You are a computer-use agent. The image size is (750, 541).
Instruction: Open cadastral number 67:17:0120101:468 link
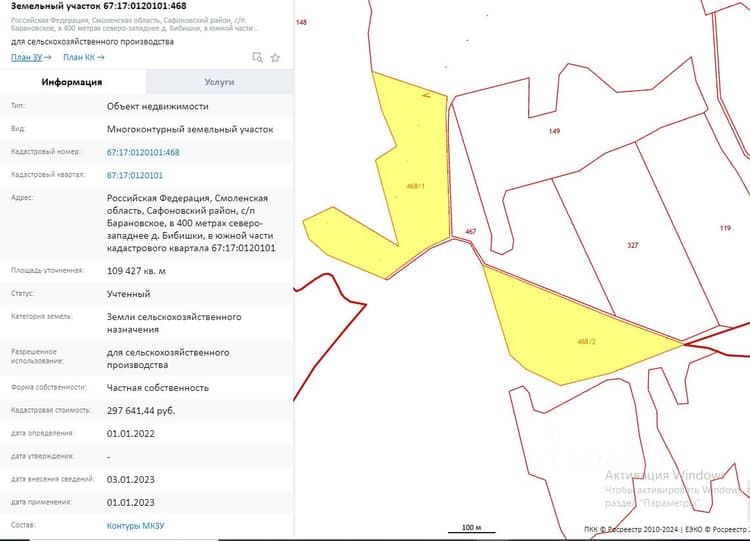(x=143, y=152)
